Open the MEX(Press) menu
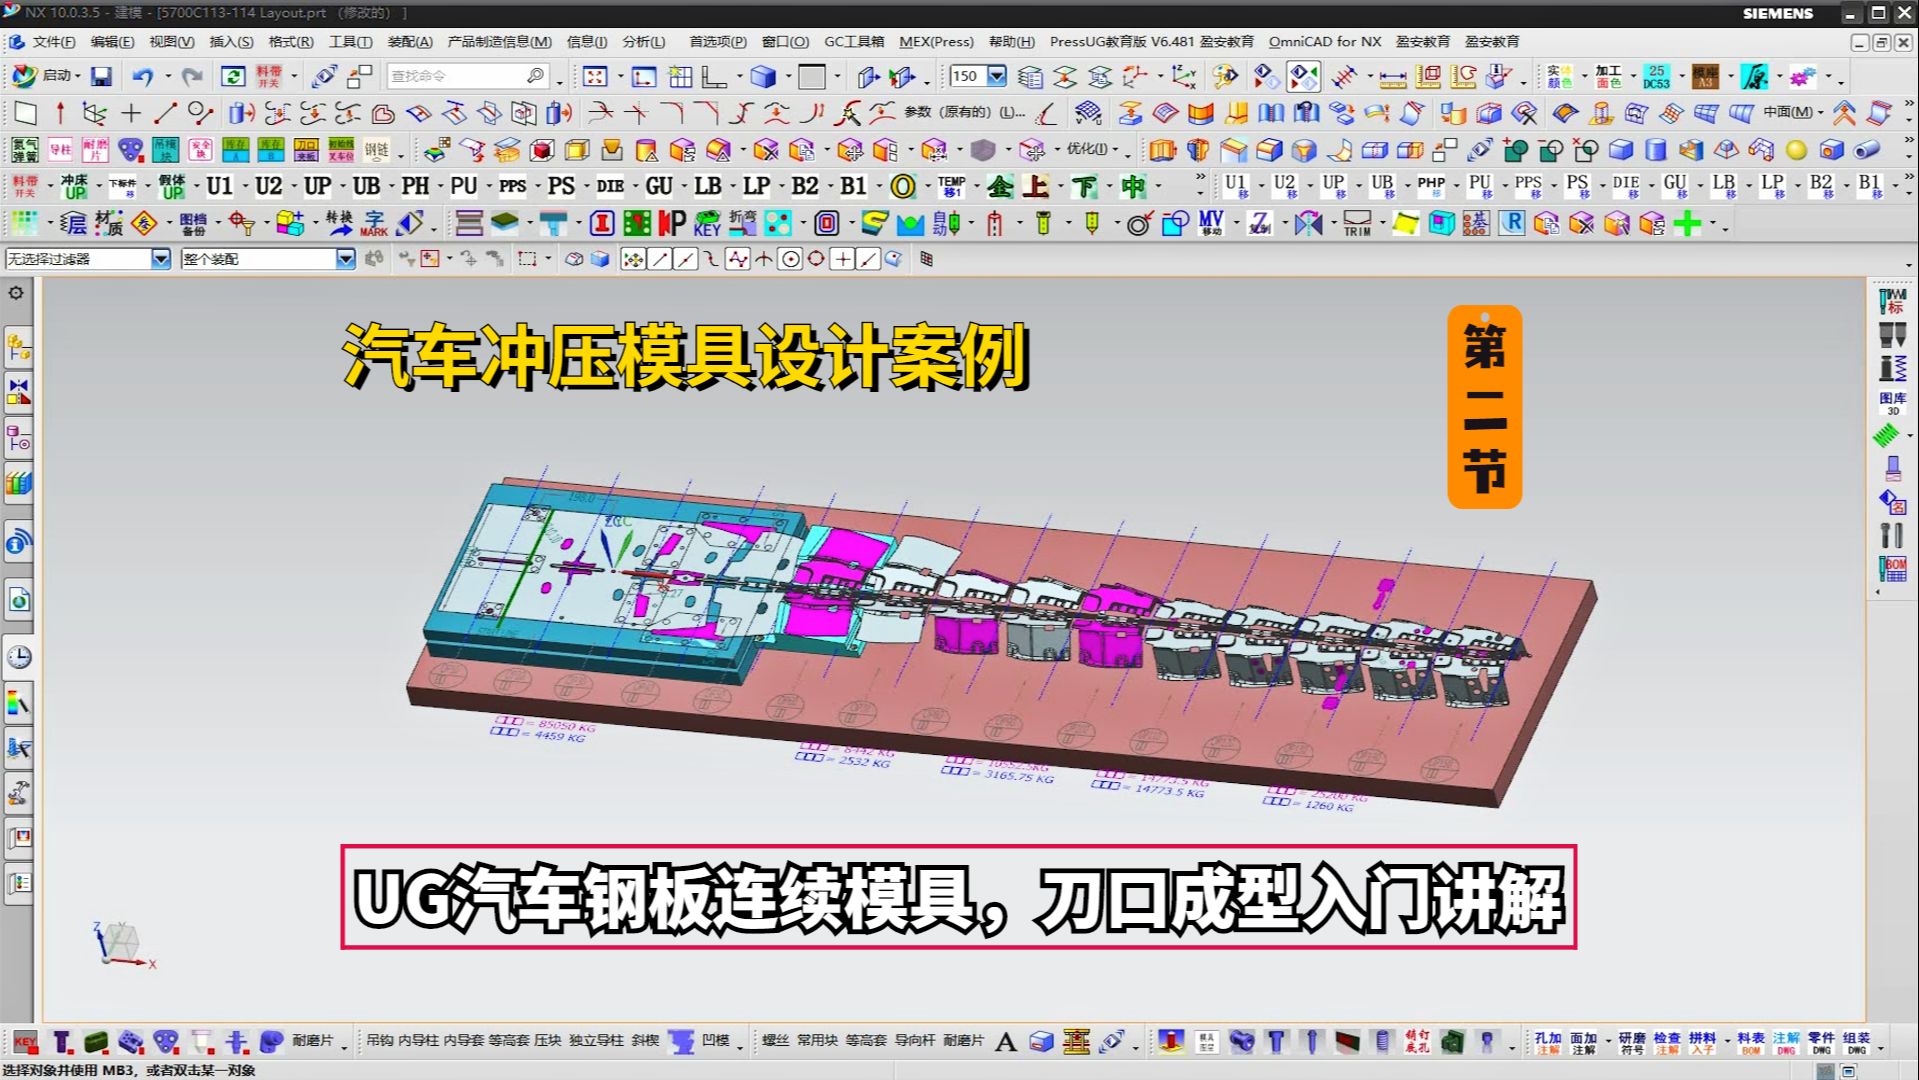This screenshot has width=1919, height=1080. click(938, 42)
